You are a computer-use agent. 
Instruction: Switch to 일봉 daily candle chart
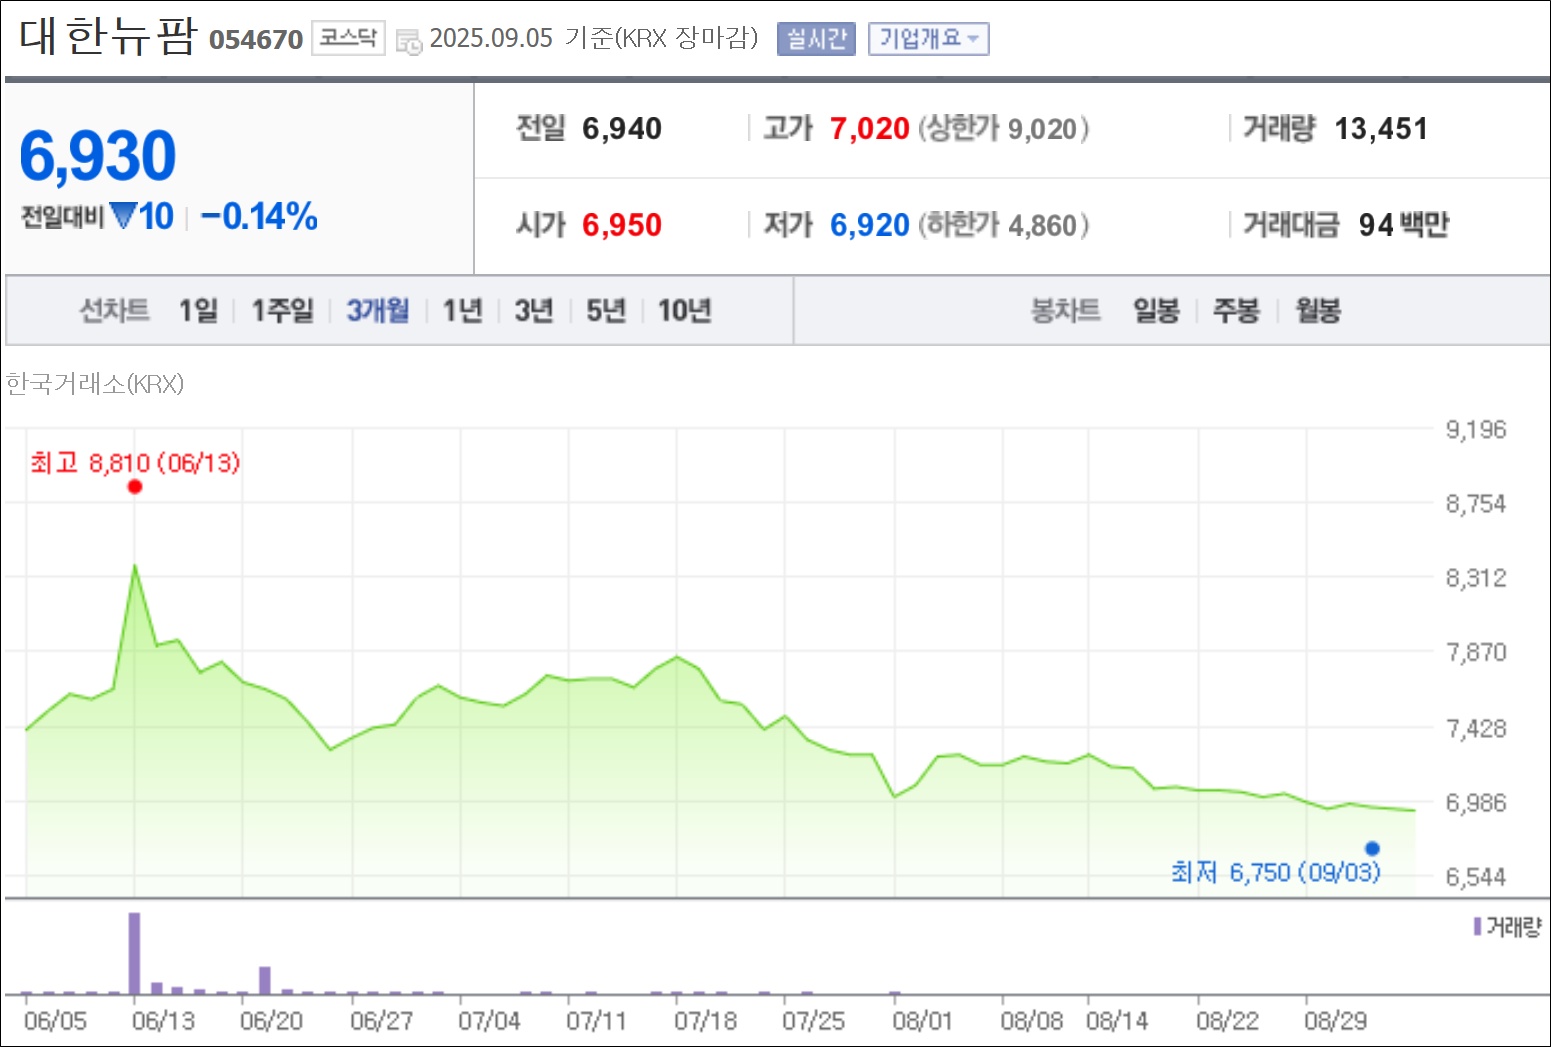point(1156,311)
